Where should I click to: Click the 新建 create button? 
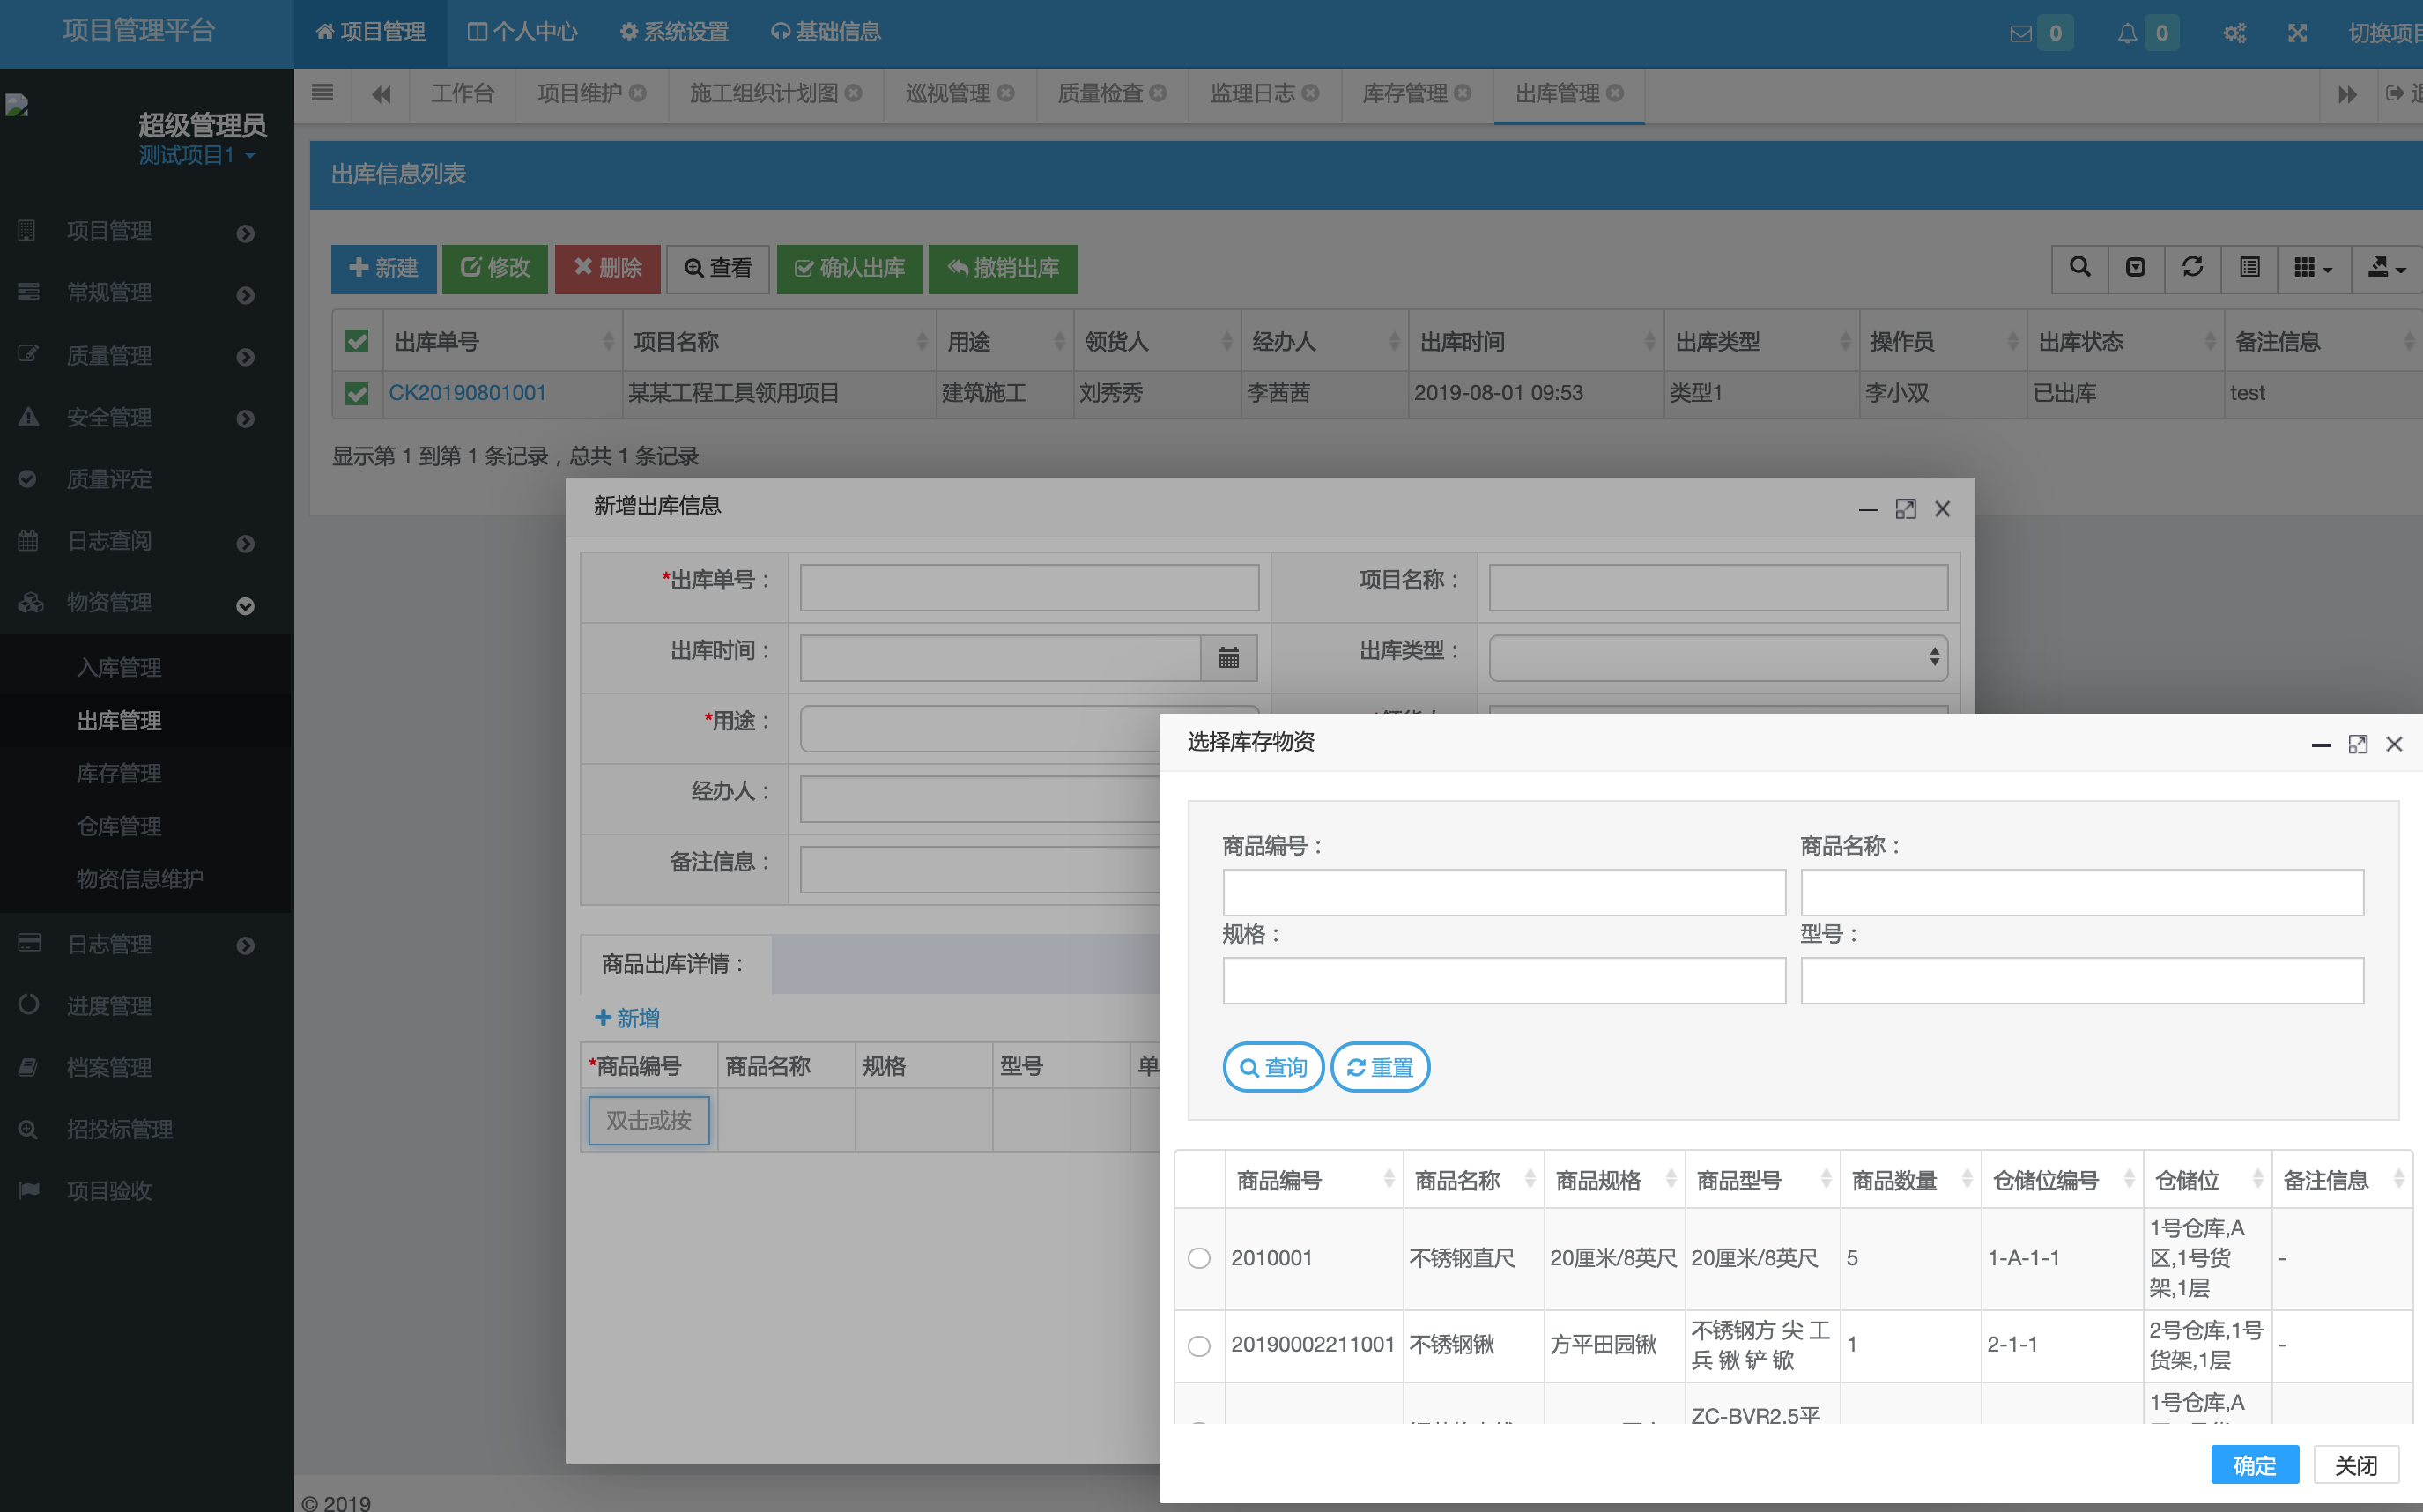(383, 268)
